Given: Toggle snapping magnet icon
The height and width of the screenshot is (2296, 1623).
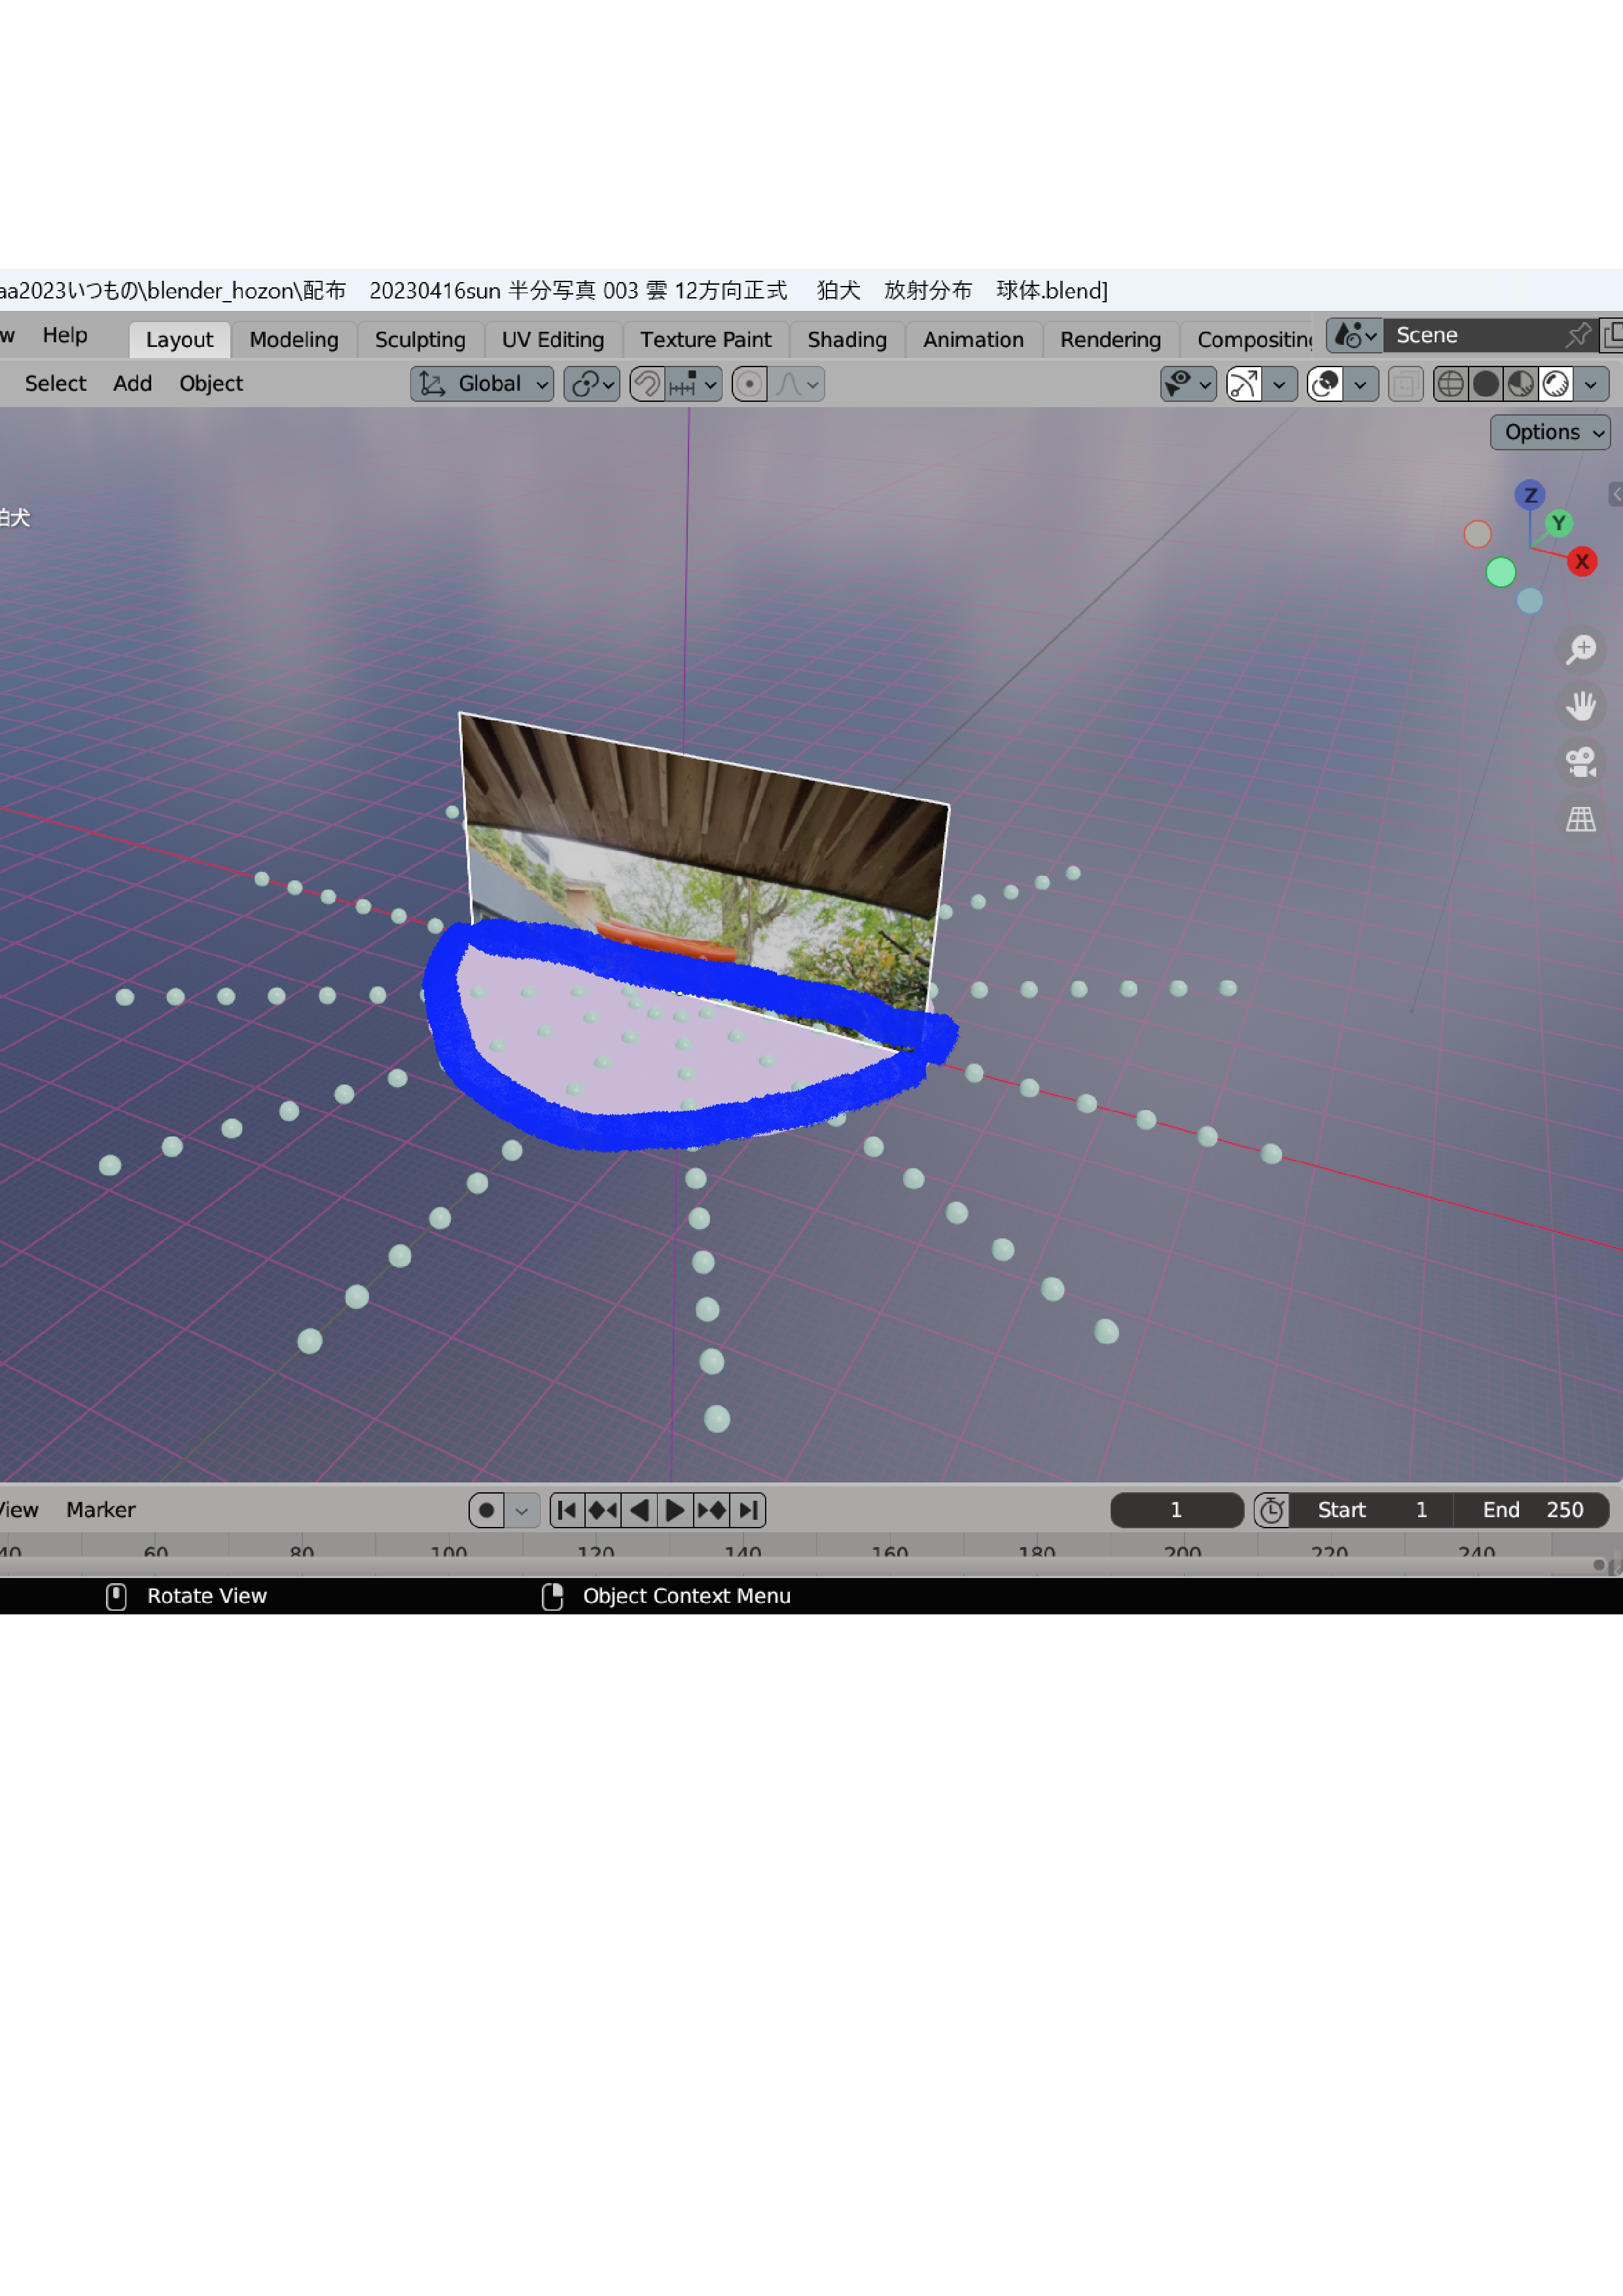Looking at the screenshot, I should pos(647,384).
